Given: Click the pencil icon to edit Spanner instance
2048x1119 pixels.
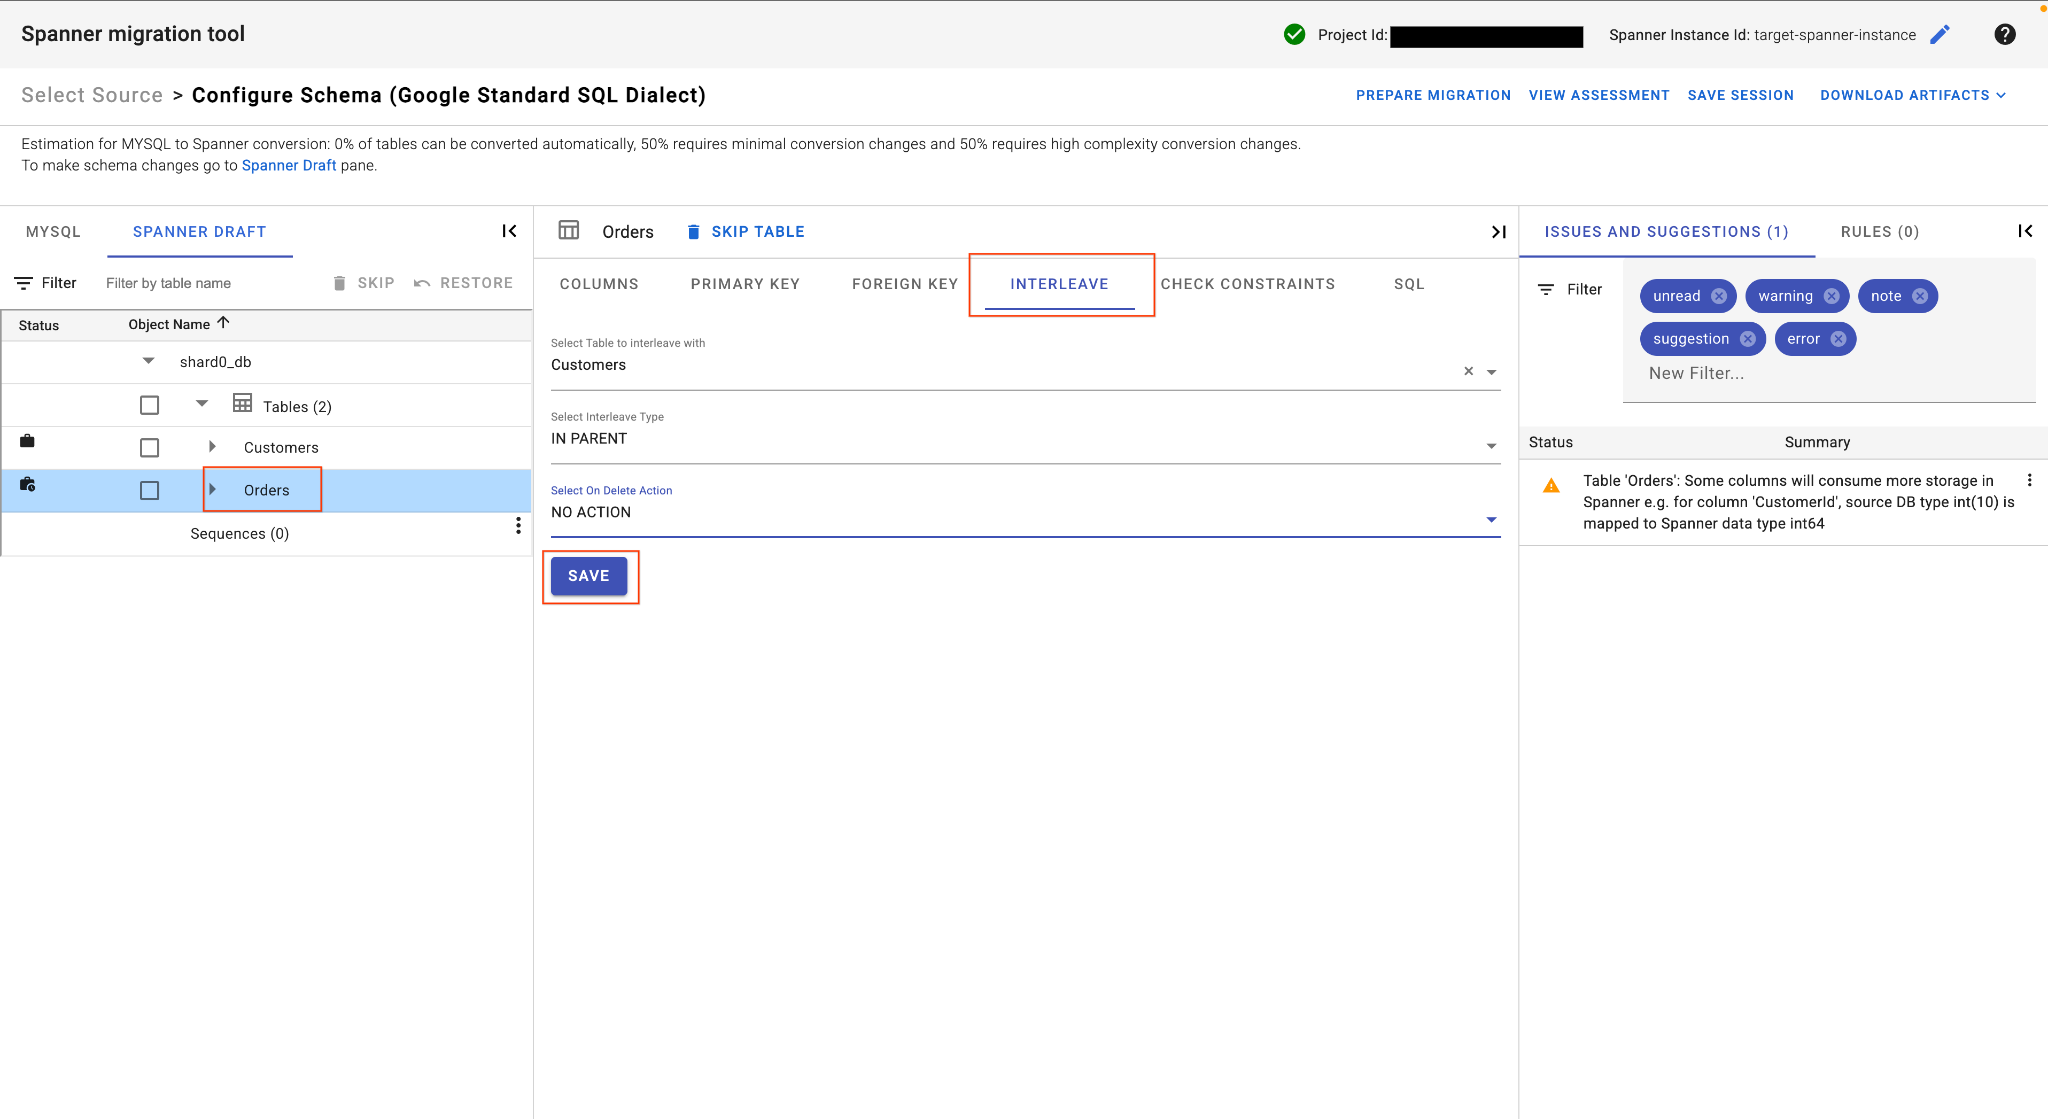Looking at the screenshot, I should pyautogui.click(x=1940, y=35).
